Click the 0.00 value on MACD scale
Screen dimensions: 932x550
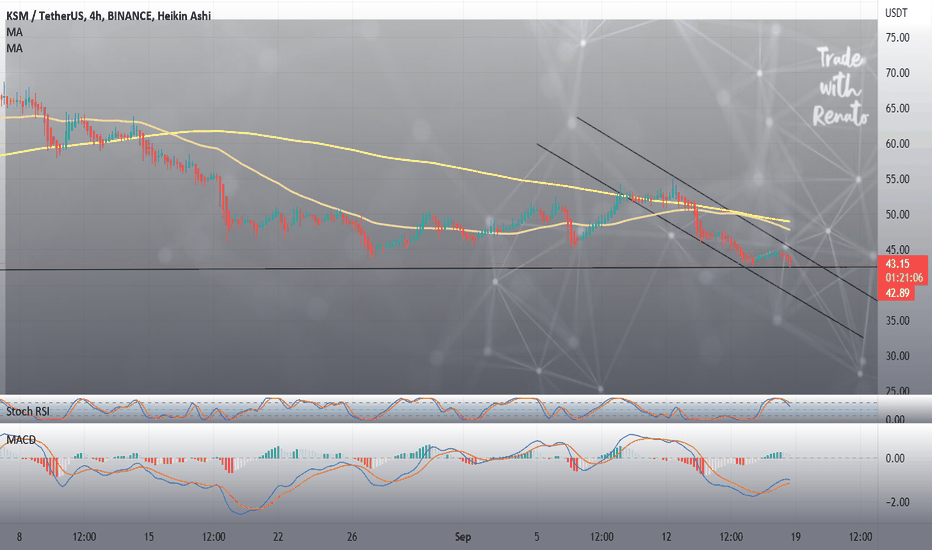[x=895, y=458]
